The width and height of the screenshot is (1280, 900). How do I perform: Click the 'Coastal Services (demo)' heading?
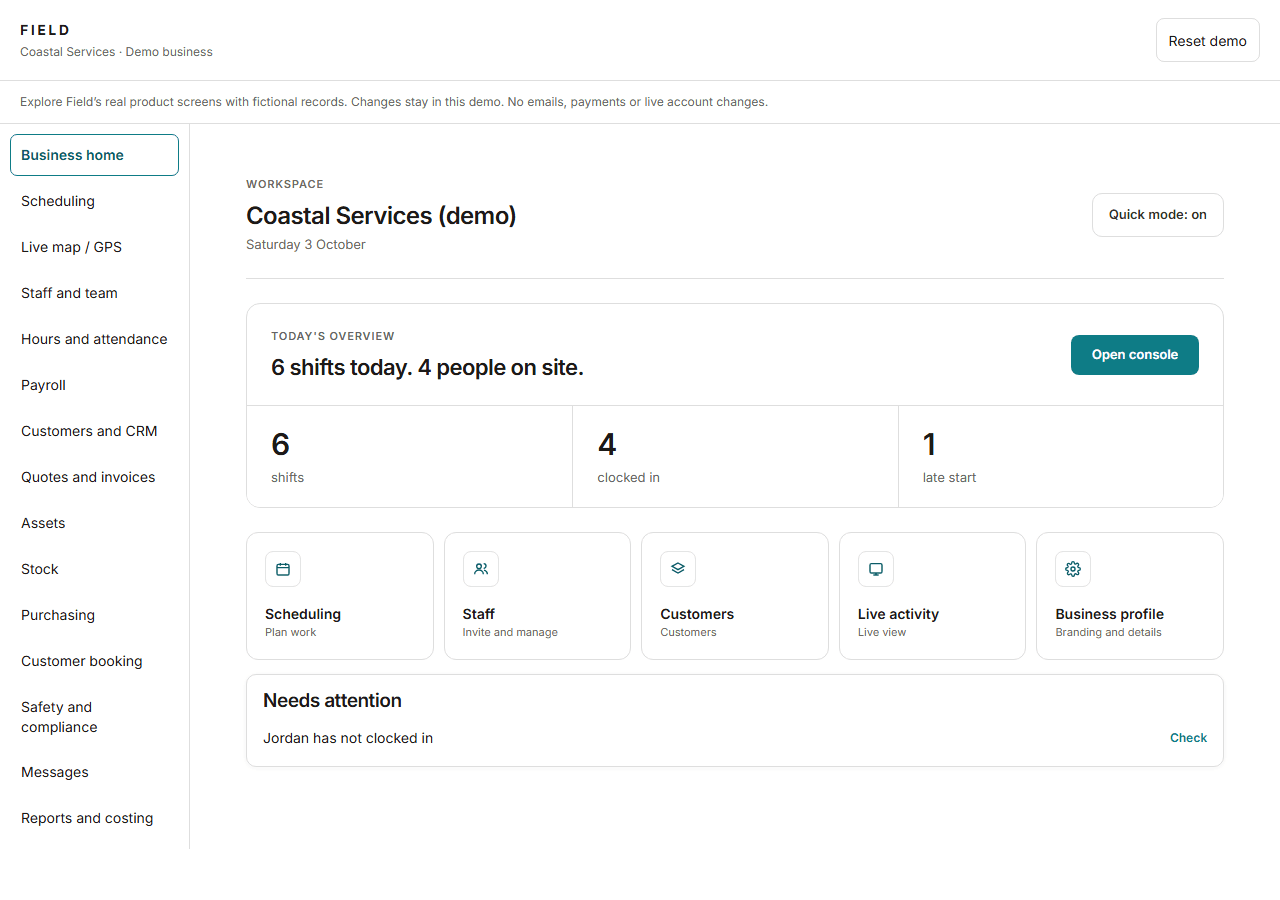click(381, 215)
